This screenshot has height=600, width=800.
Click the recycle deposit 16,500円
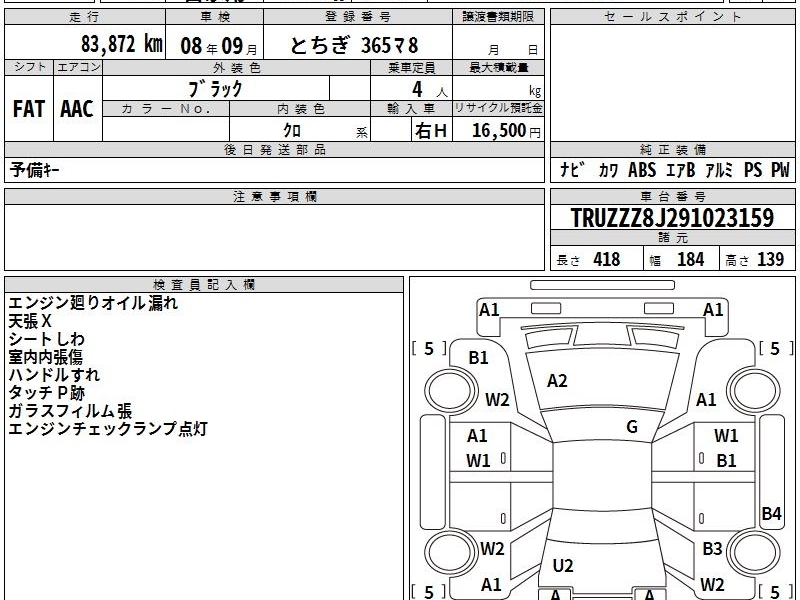[506, 131]
